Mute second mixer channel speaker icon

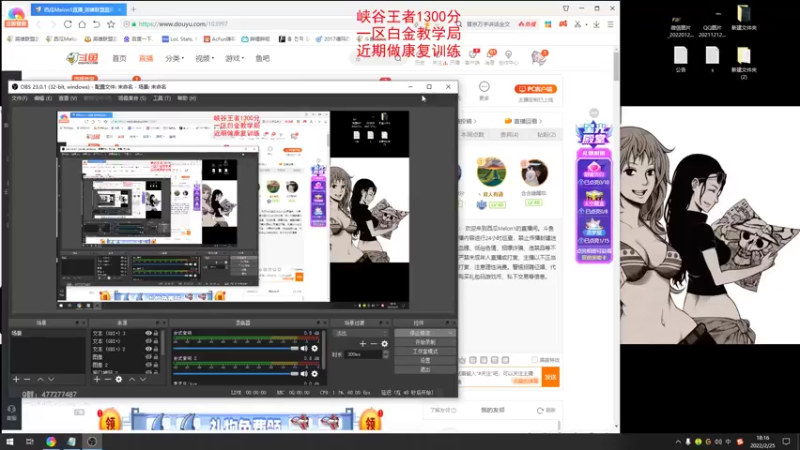pos(304,373)
